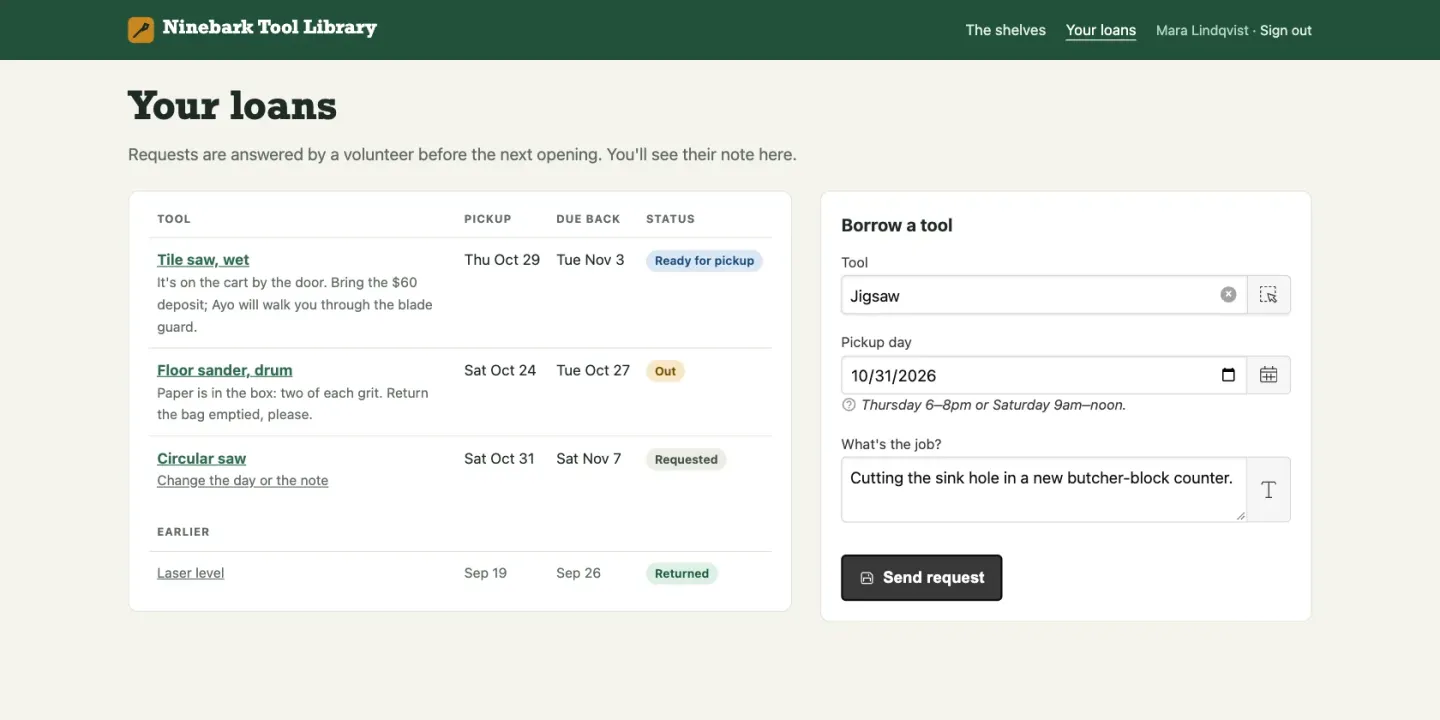The height and width of the screenshot is (720, 1440).
Task: Open the Your loans nav item
Action: pos(1101,30)
